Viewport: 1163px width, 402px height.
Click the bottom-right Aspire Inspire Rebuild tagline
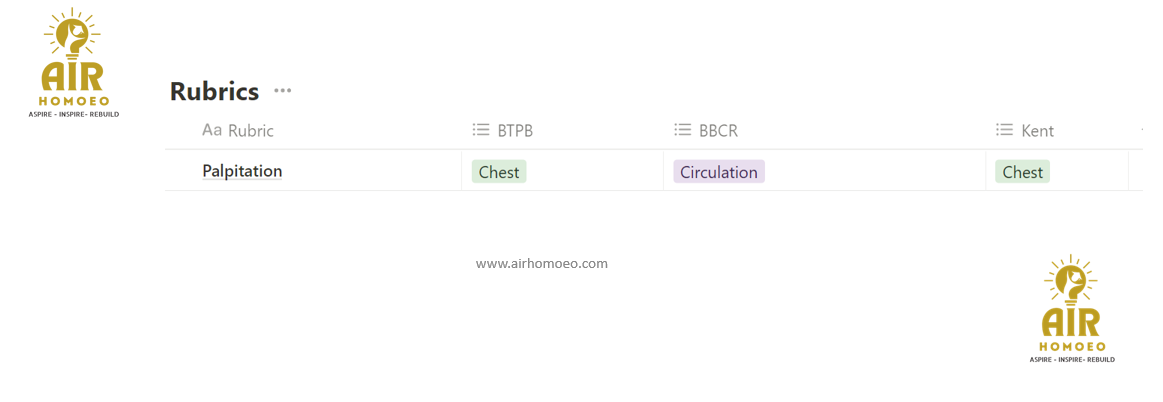(x=1072, y=359)
